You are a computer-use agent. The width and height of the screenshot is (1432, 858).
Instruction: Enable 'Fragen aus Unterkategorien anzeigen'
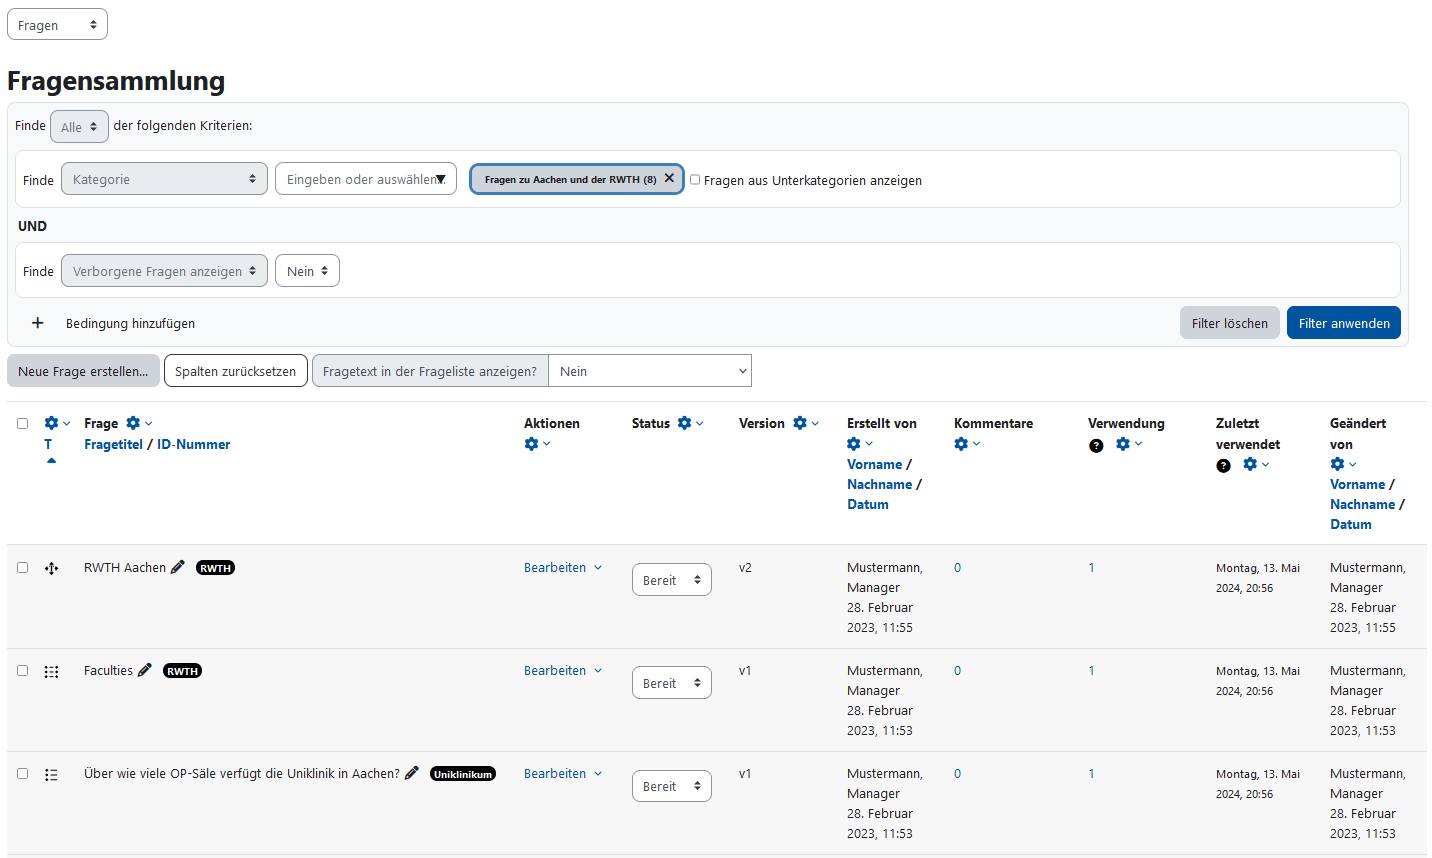[x=695, y=179]
